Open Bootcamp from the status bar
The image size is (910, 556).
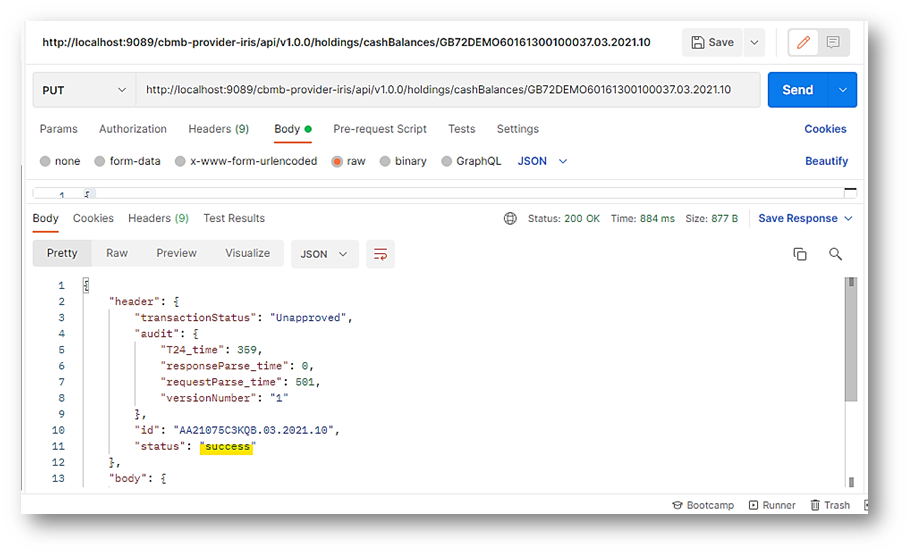[703, 505]
